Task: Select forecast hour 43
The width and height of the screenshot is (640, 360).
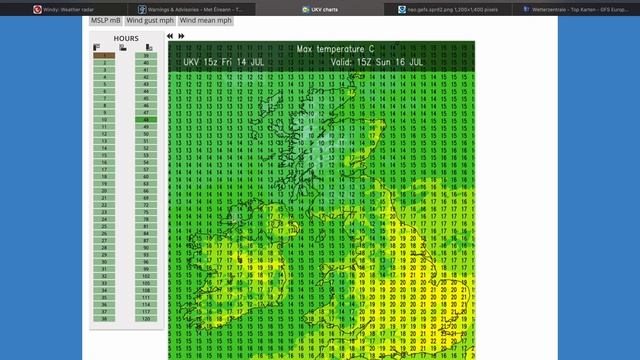Action: point(146,84)
